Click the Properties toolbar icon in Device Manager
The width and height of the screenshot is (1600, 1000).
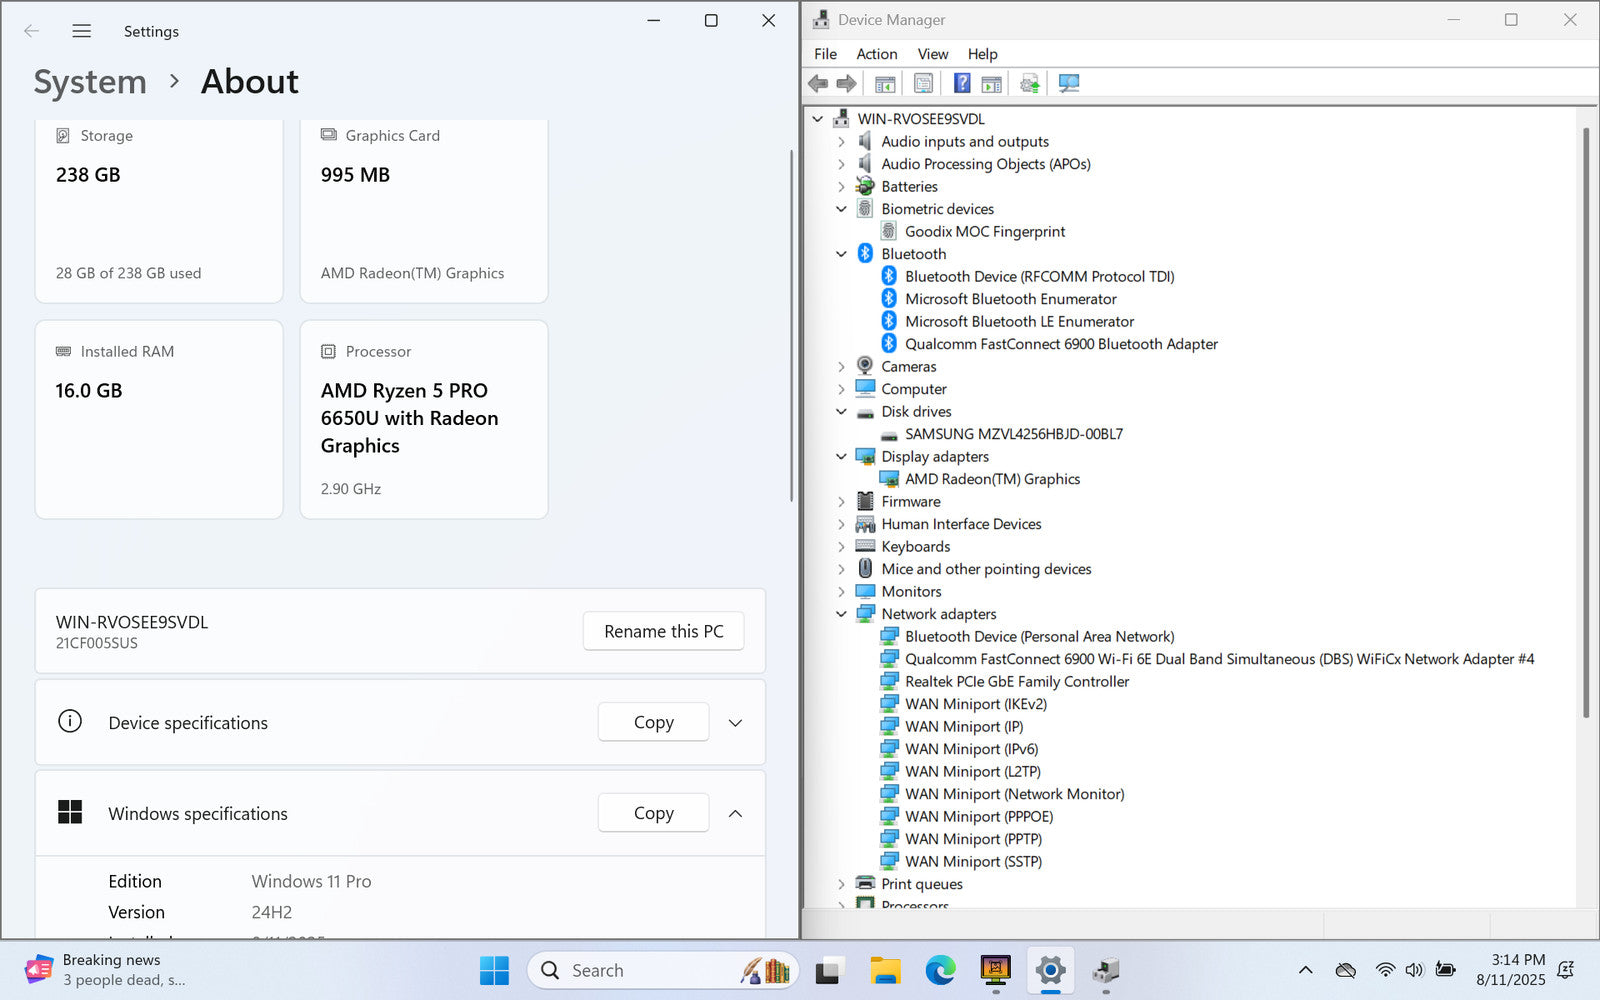(x=923, y=84)
